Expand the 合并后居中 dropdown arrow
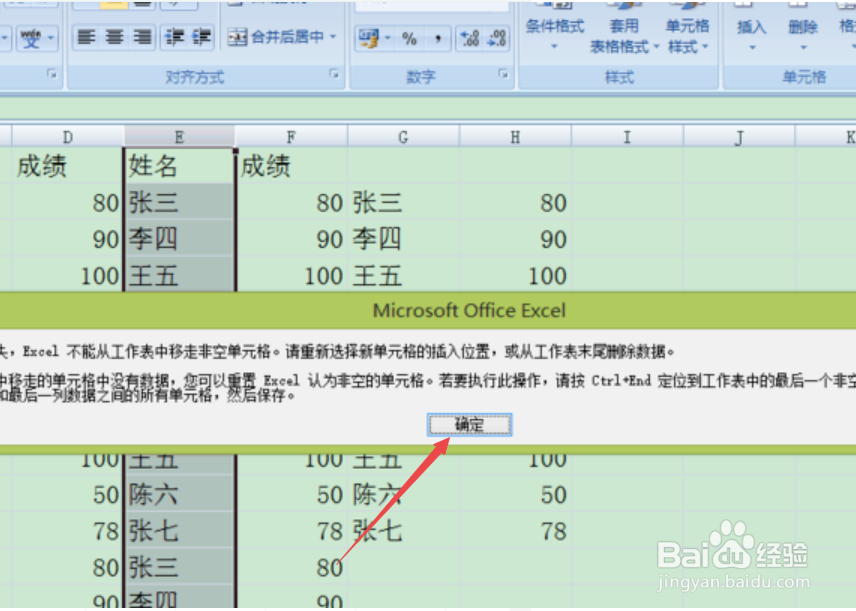Viewport: 856px width, 611px height. pyautogui.click(x=333, y=37)
